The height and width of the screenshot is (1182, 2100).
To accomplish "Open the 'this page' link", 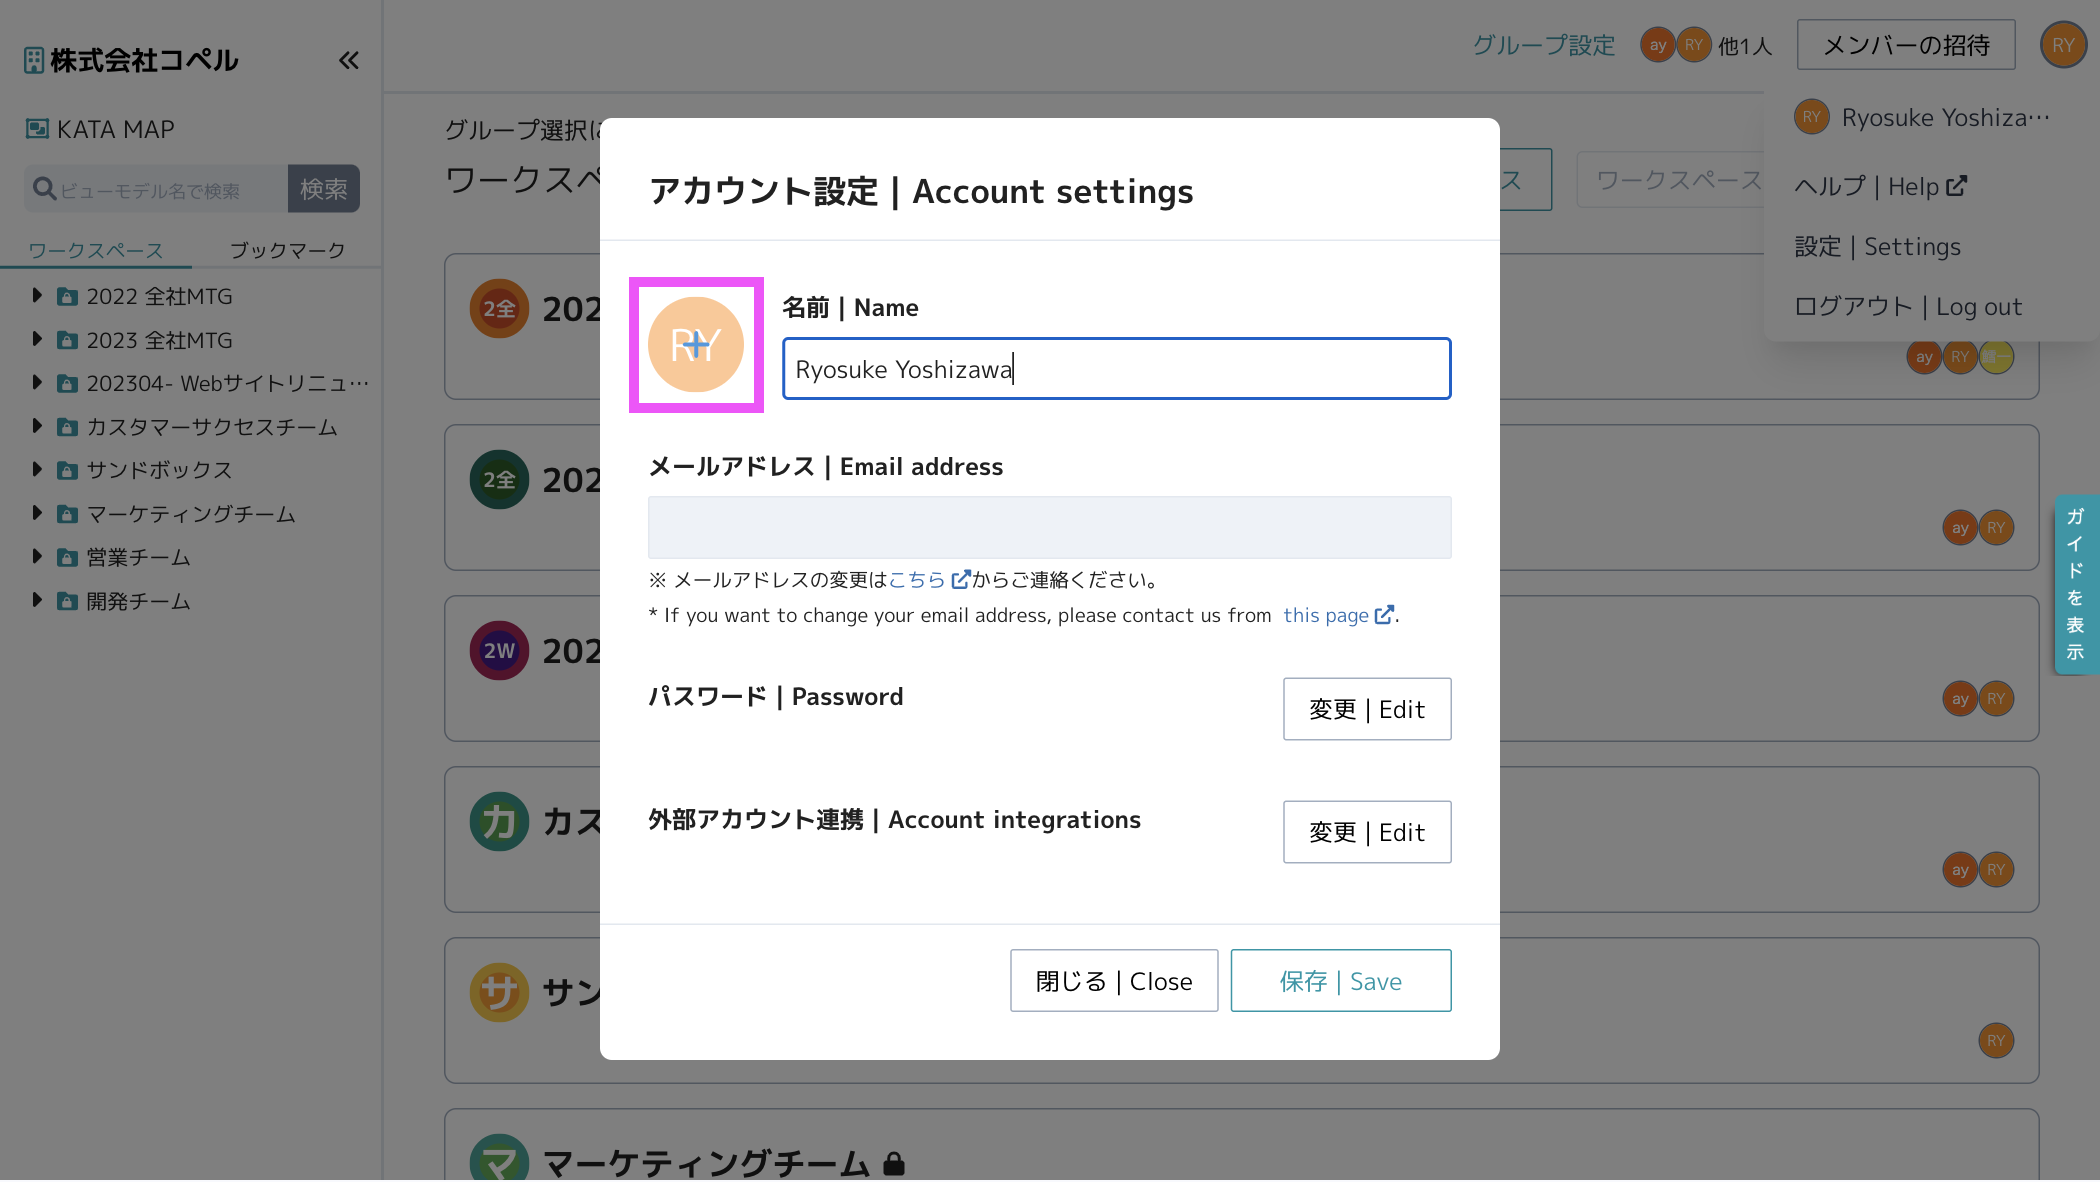I will (1338, 616).
